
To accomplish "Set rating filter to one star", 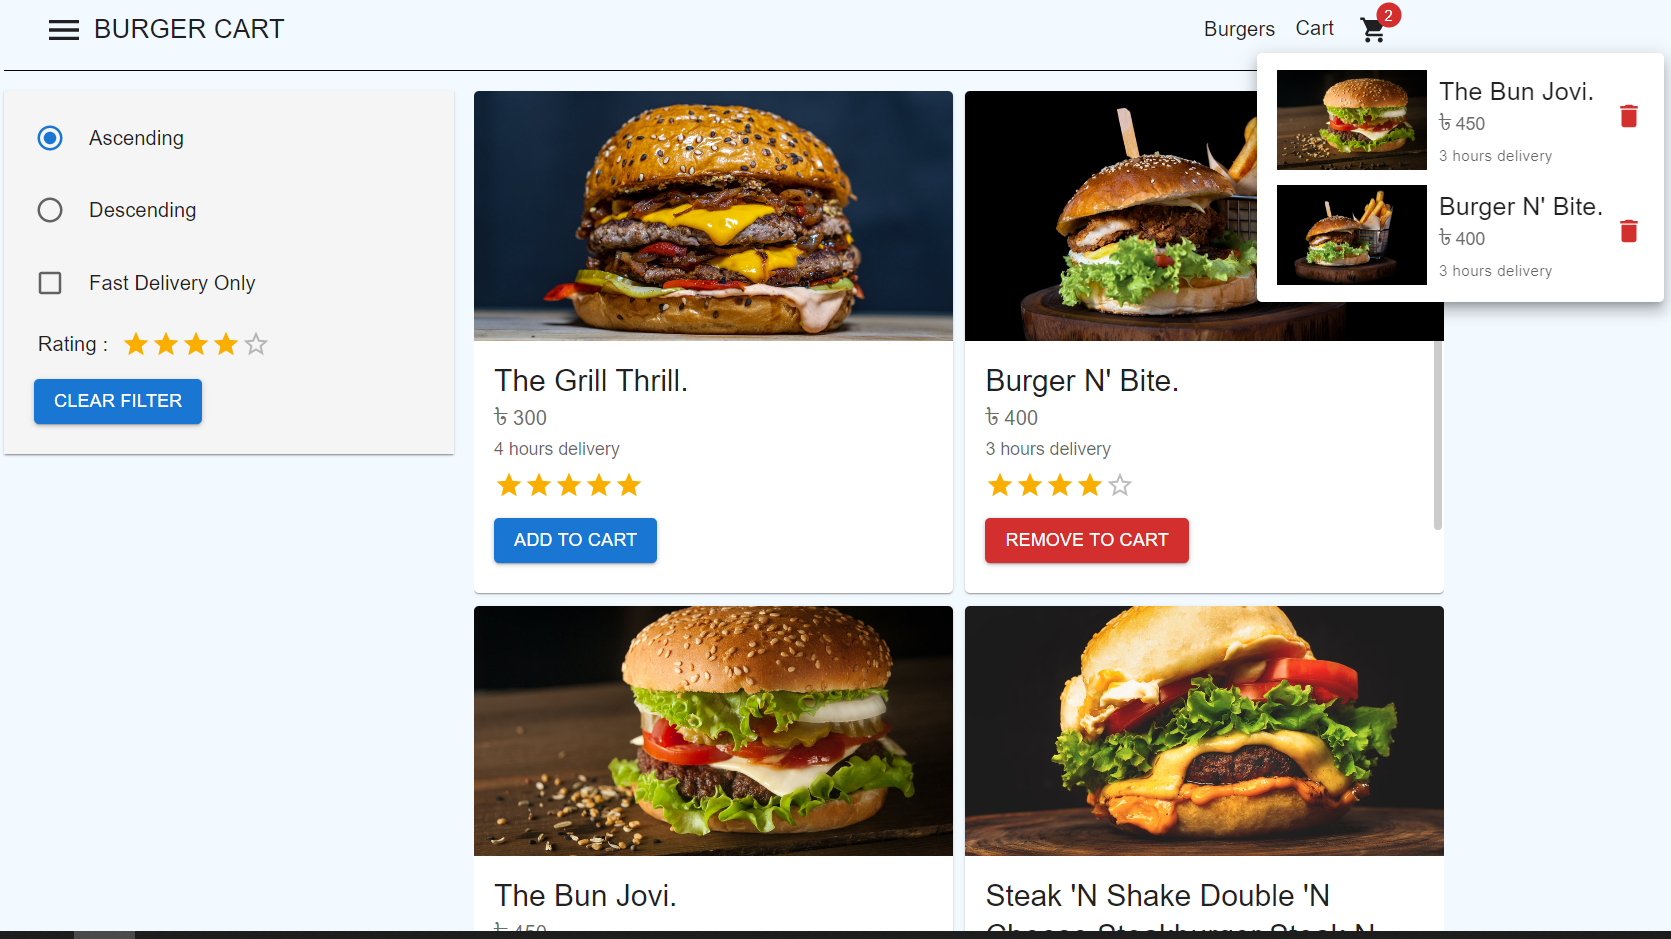I will [x=136, y=344].
